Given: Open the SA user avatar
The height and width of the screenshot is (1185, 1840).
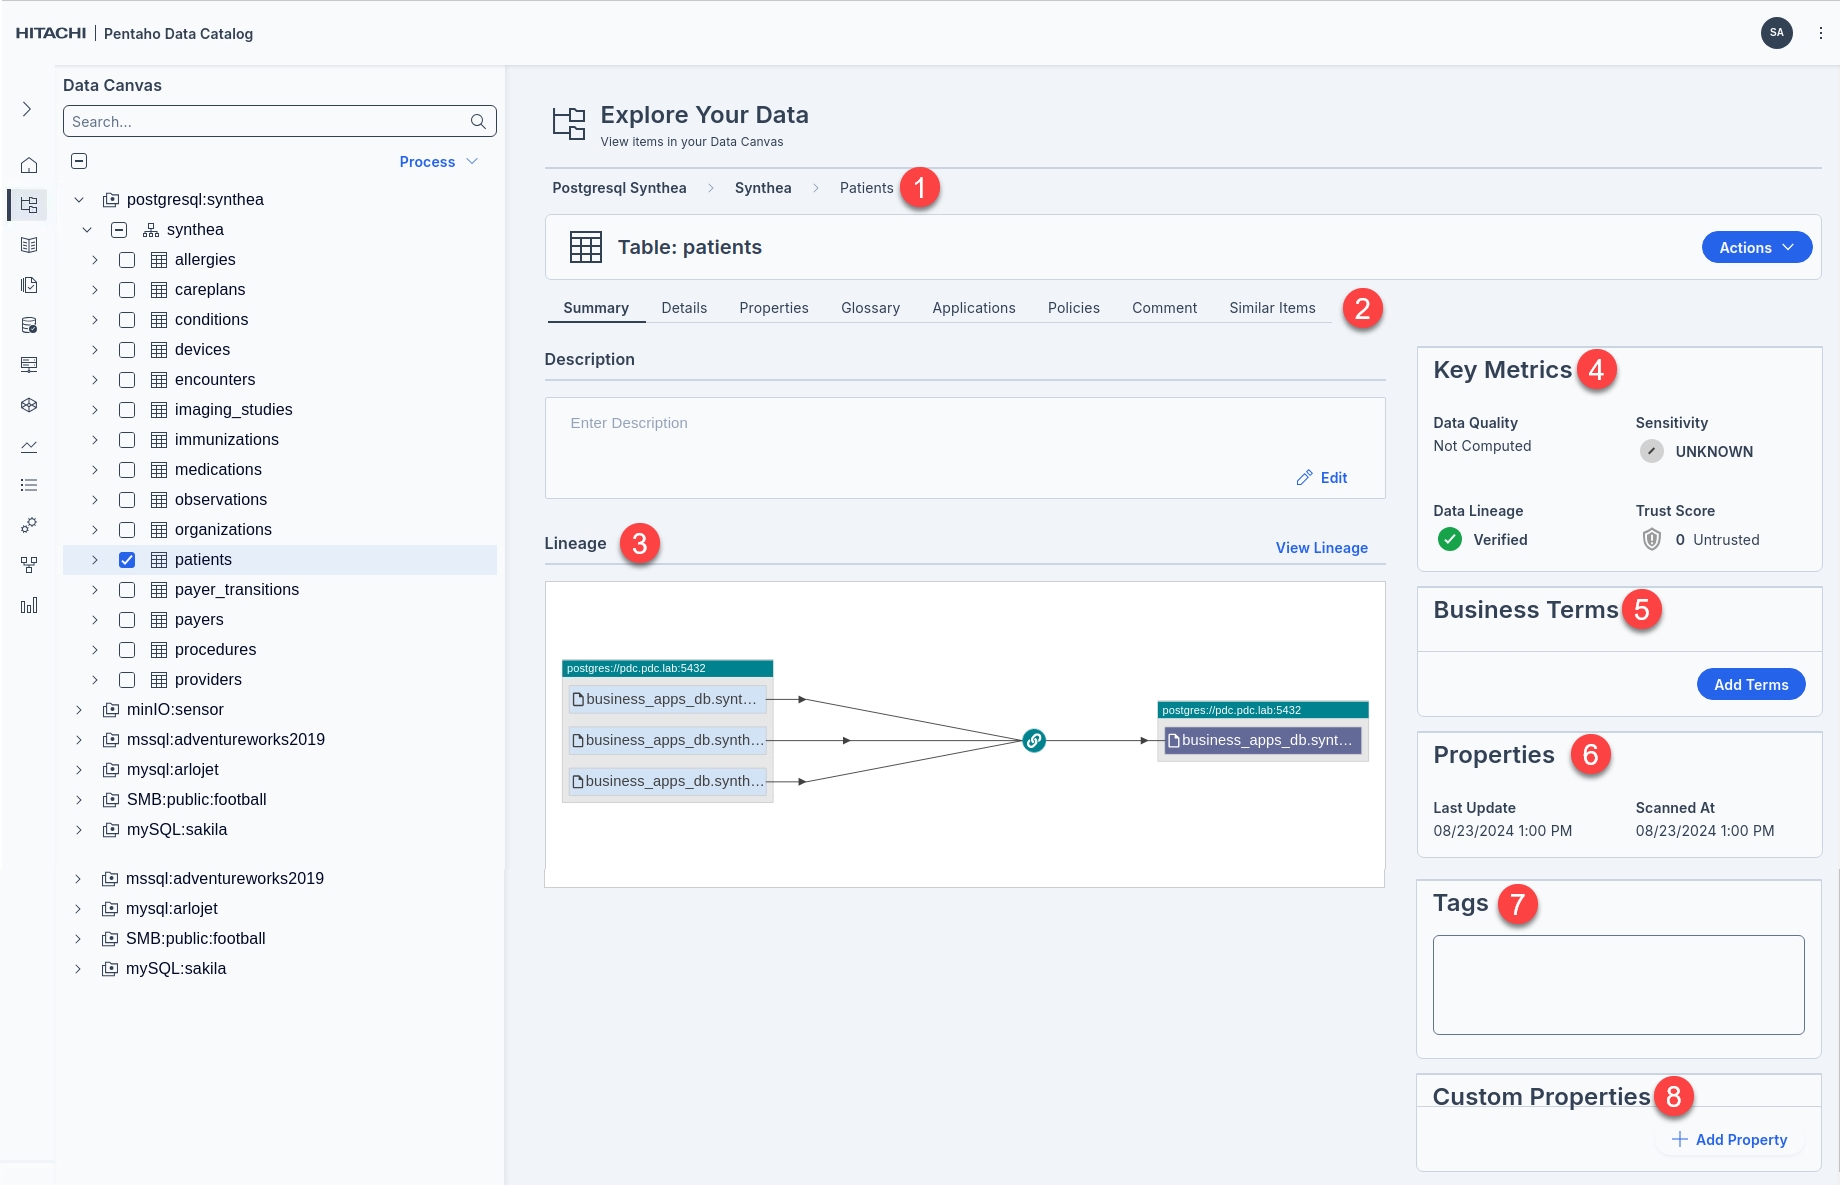Looking at the screenshot, I should (x=1776, y=33).
